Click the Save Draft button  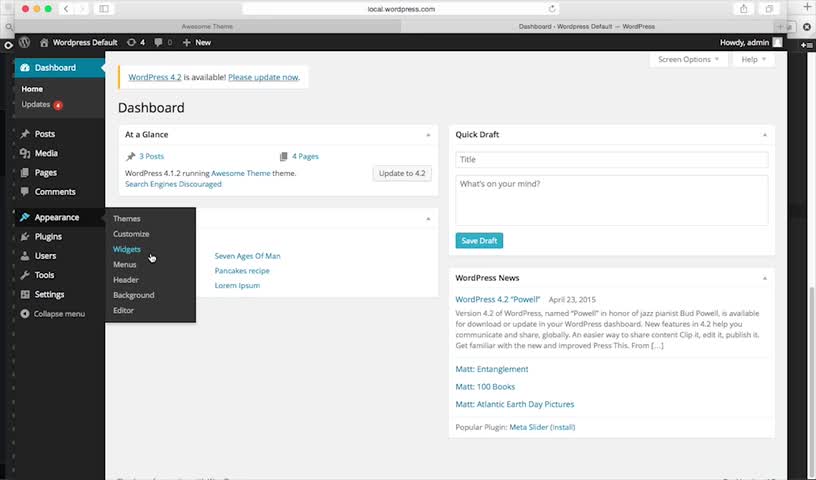click(x=479, y=241)
